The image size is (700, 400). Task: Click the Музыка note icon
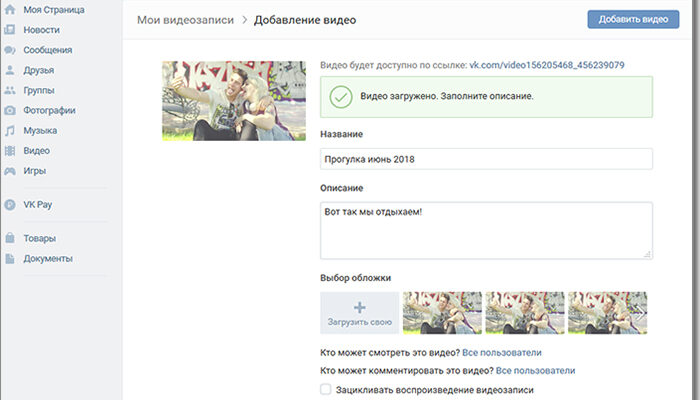click(9, 130)
